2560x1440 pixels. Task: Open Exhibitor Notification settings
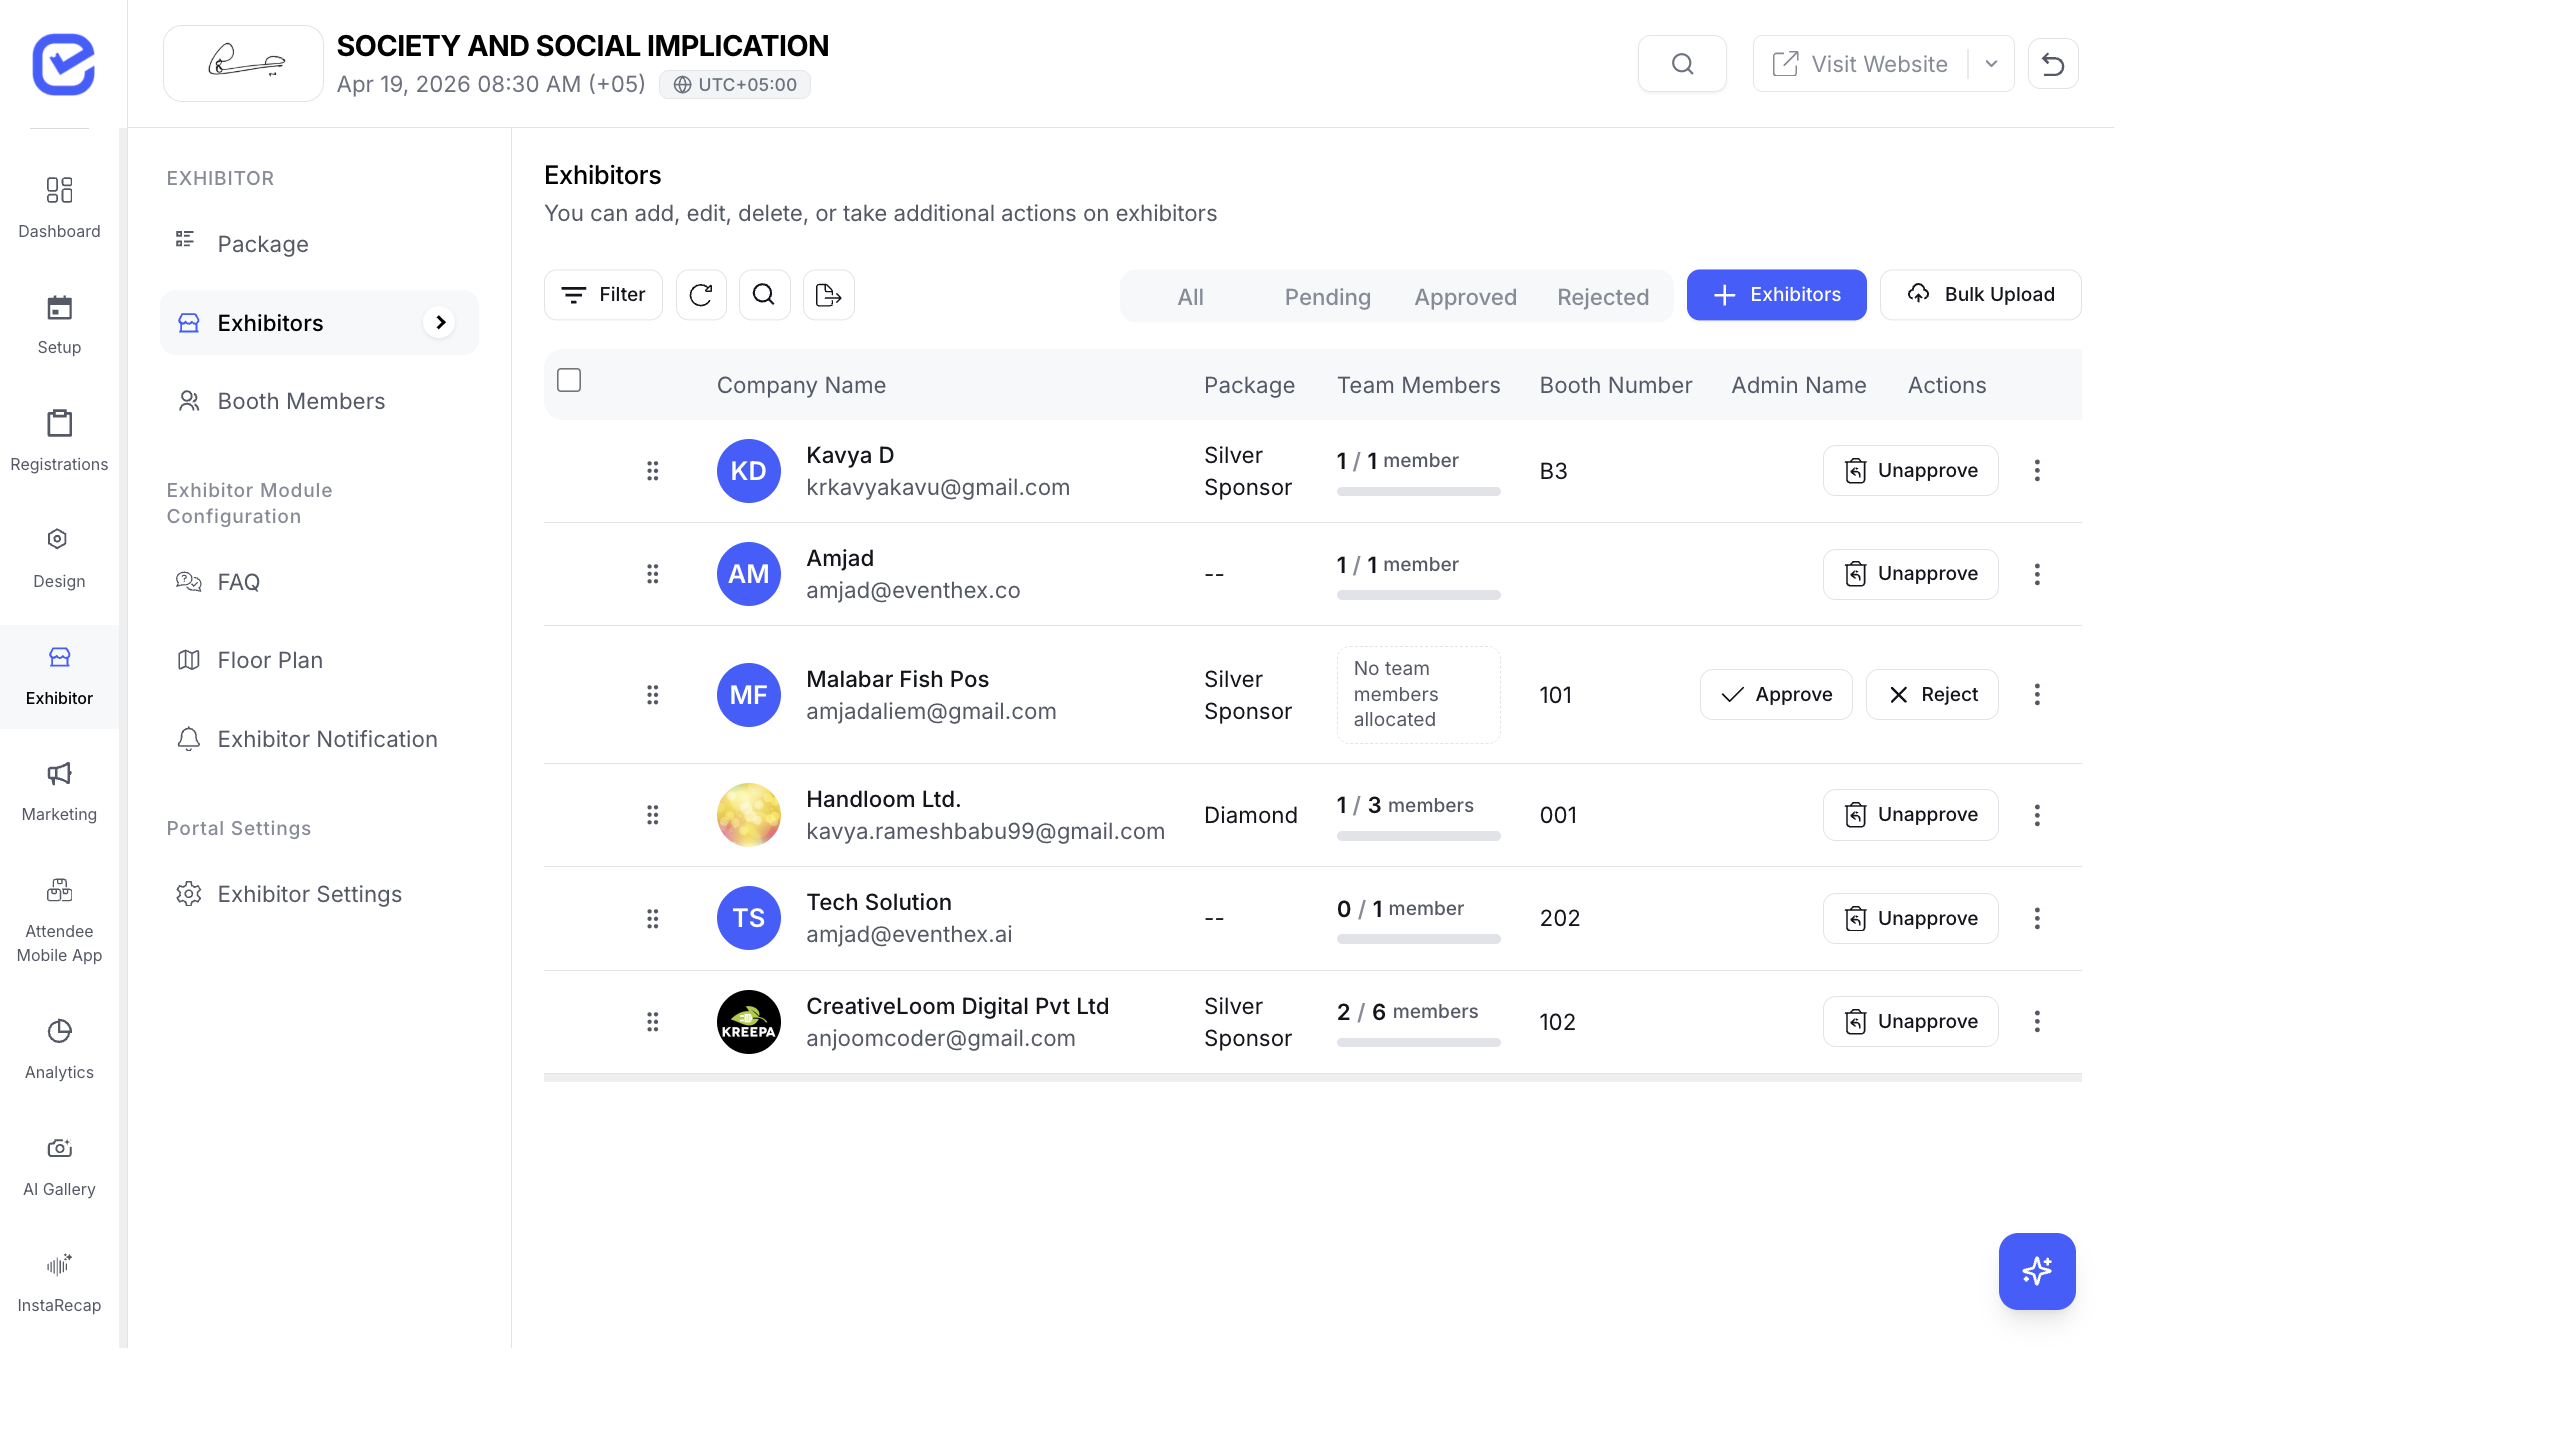(319, 739)
